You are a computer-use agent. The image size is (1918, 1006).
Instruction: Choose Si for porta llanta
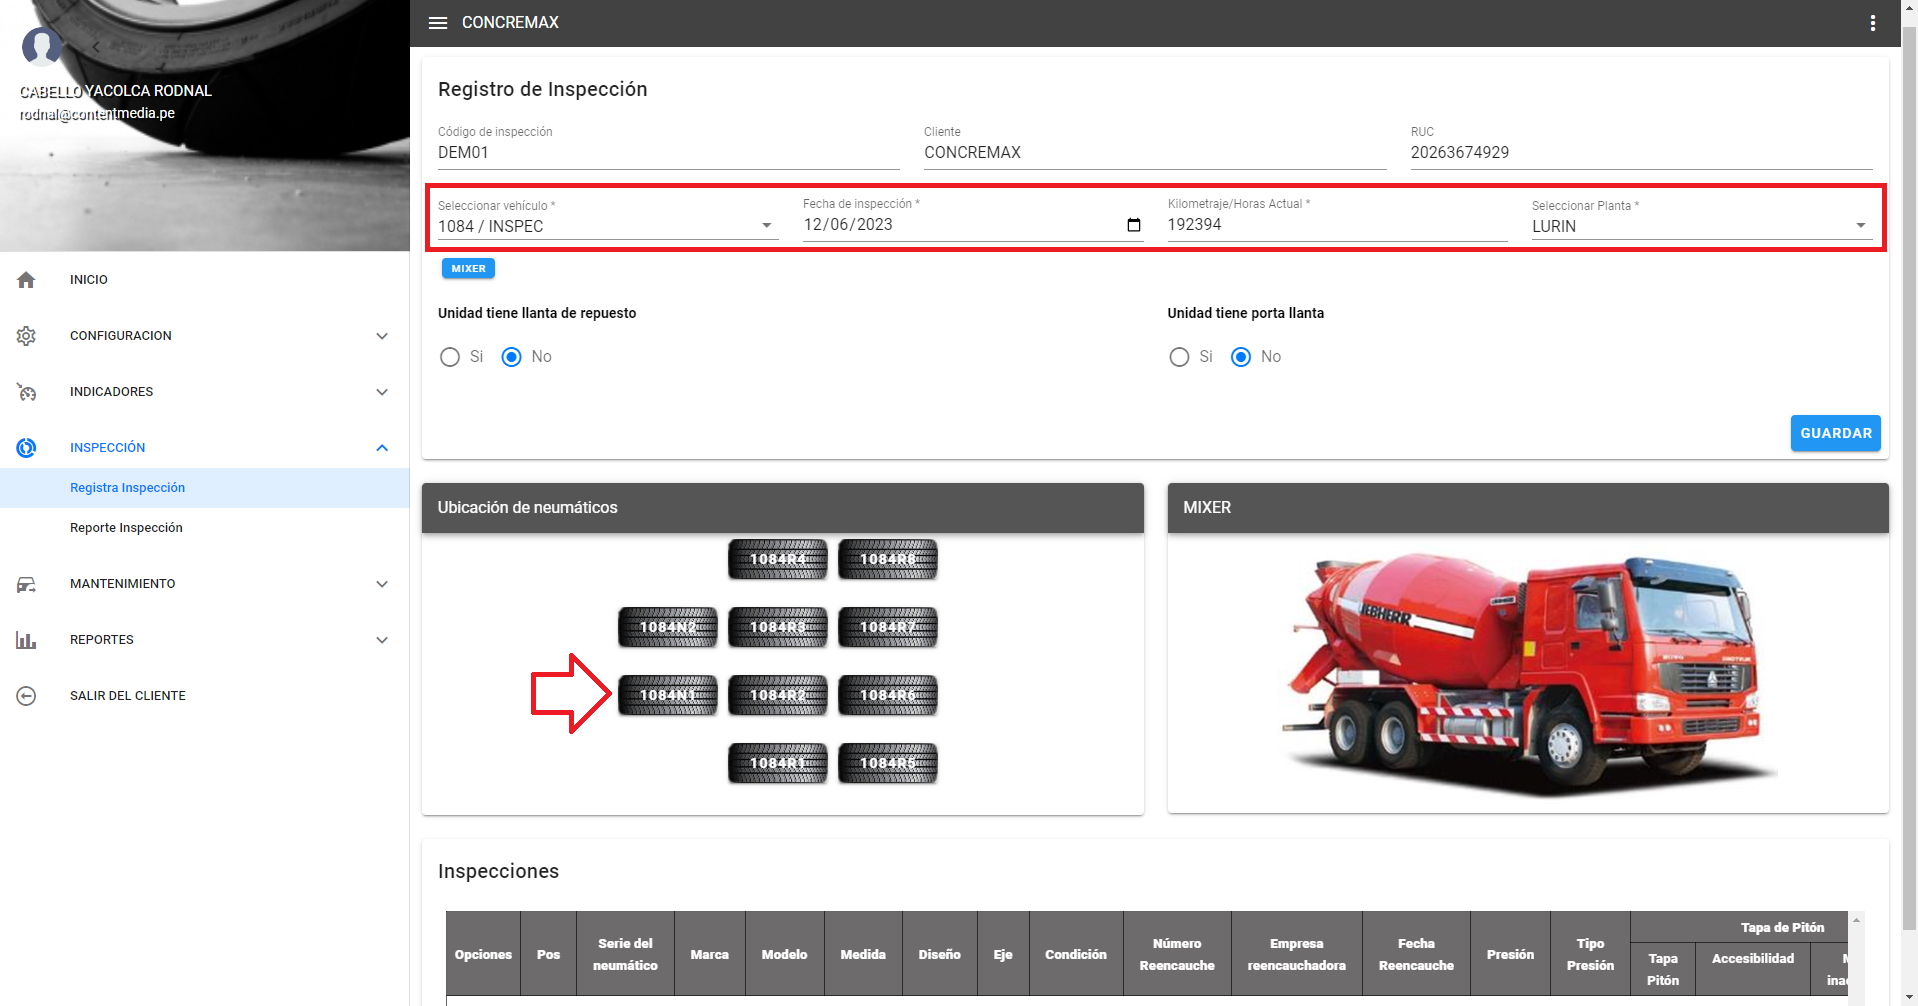pos(1179,357)
